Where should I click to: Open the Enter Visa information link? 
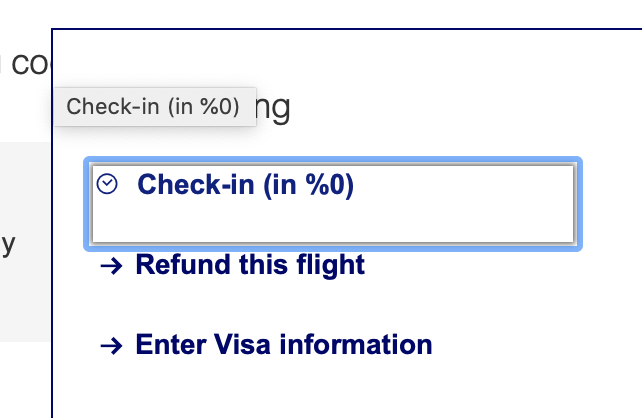coord(283,345)
